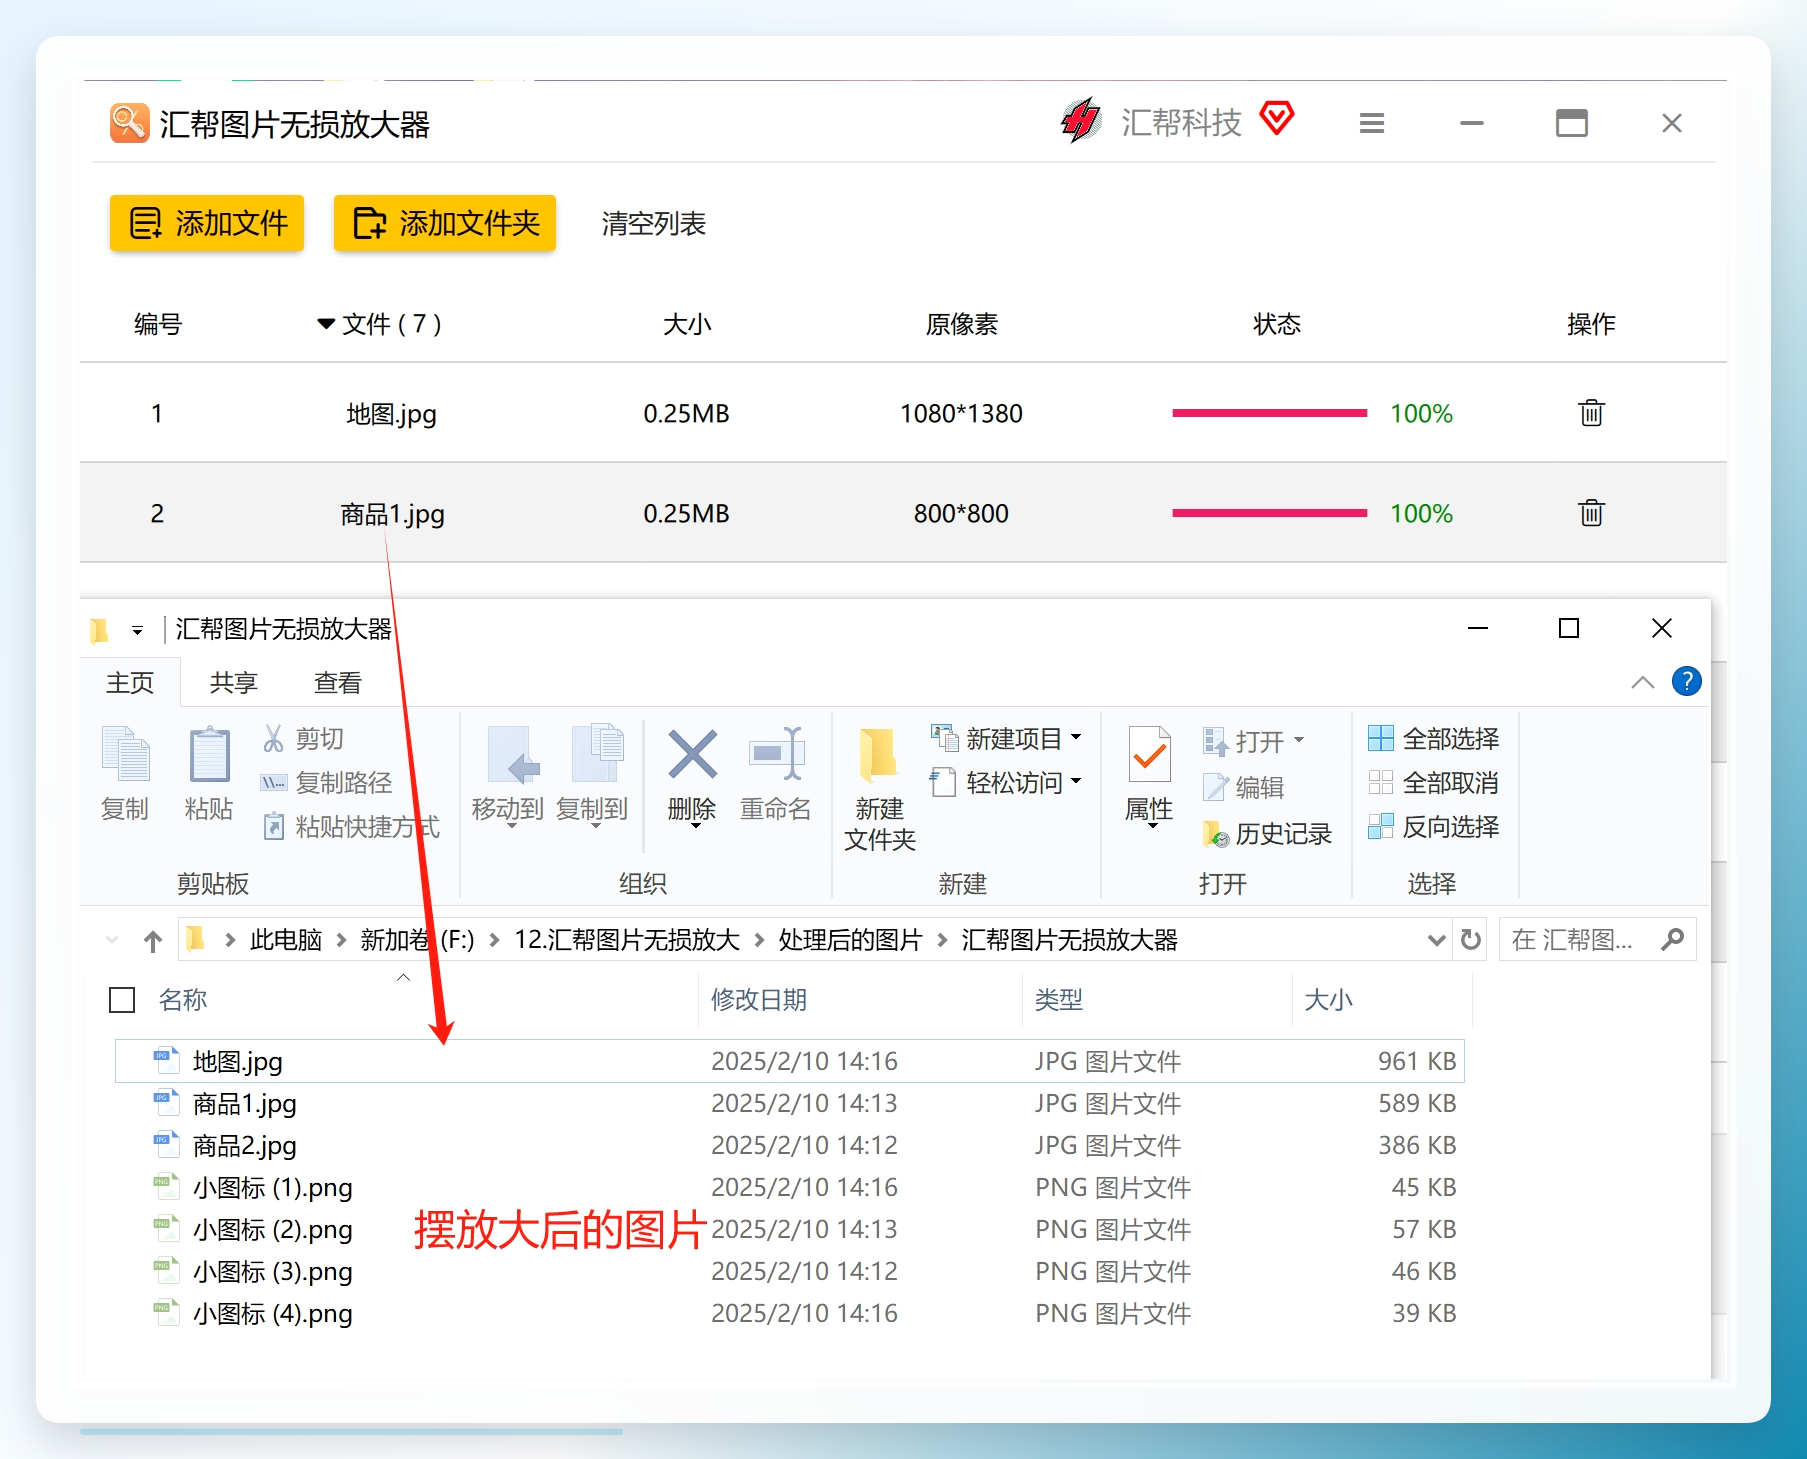This screenshot has width=1807, height=1459.
Task: Switch to the 查看 ribbon tab
Action: [x=338, y=683]
